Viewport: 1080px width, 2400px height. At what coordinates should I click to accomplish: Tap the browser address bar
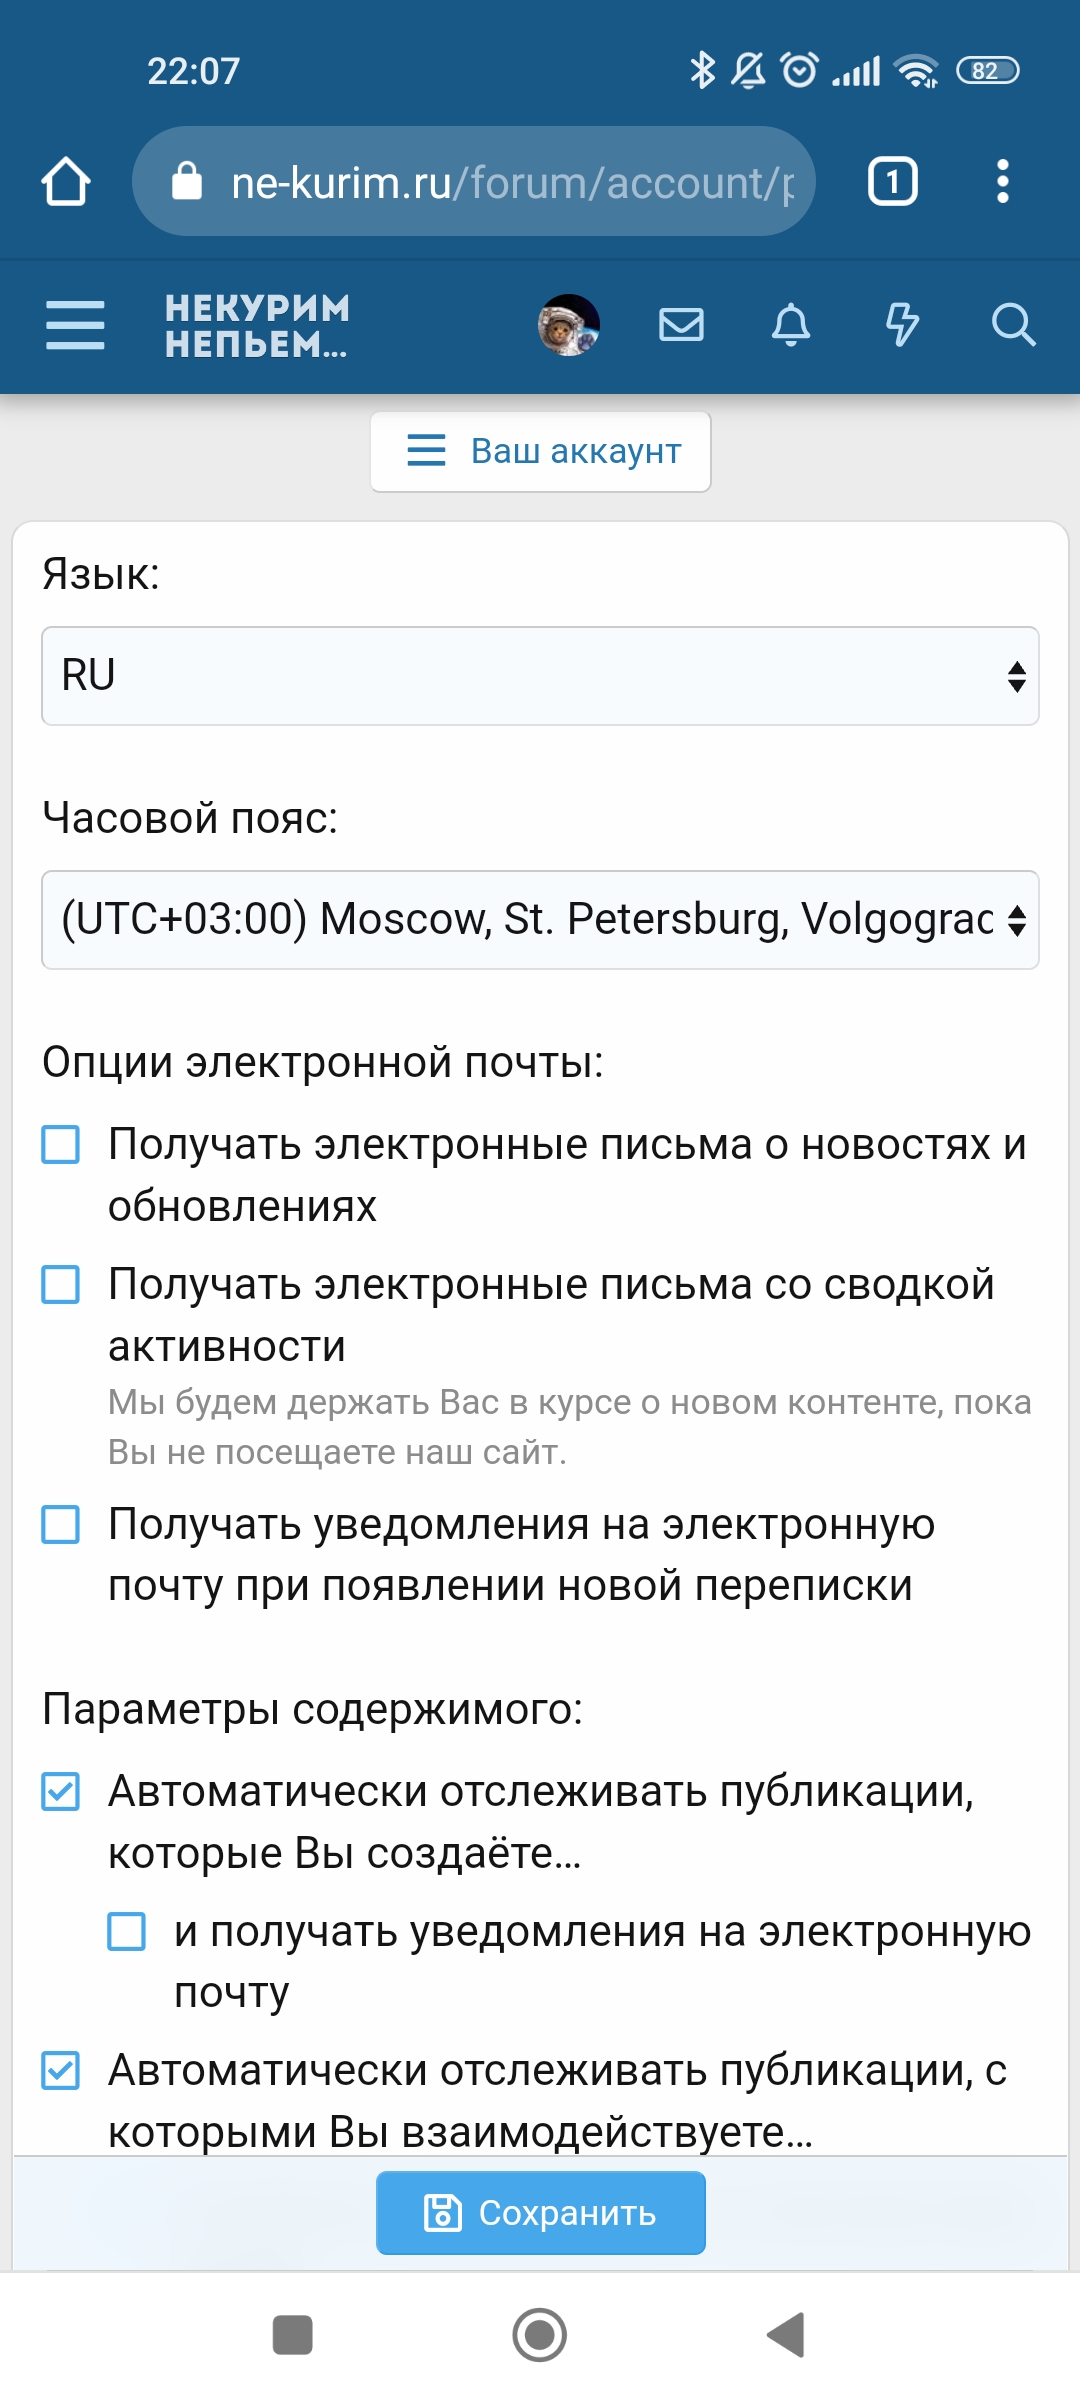coord(490,182)
